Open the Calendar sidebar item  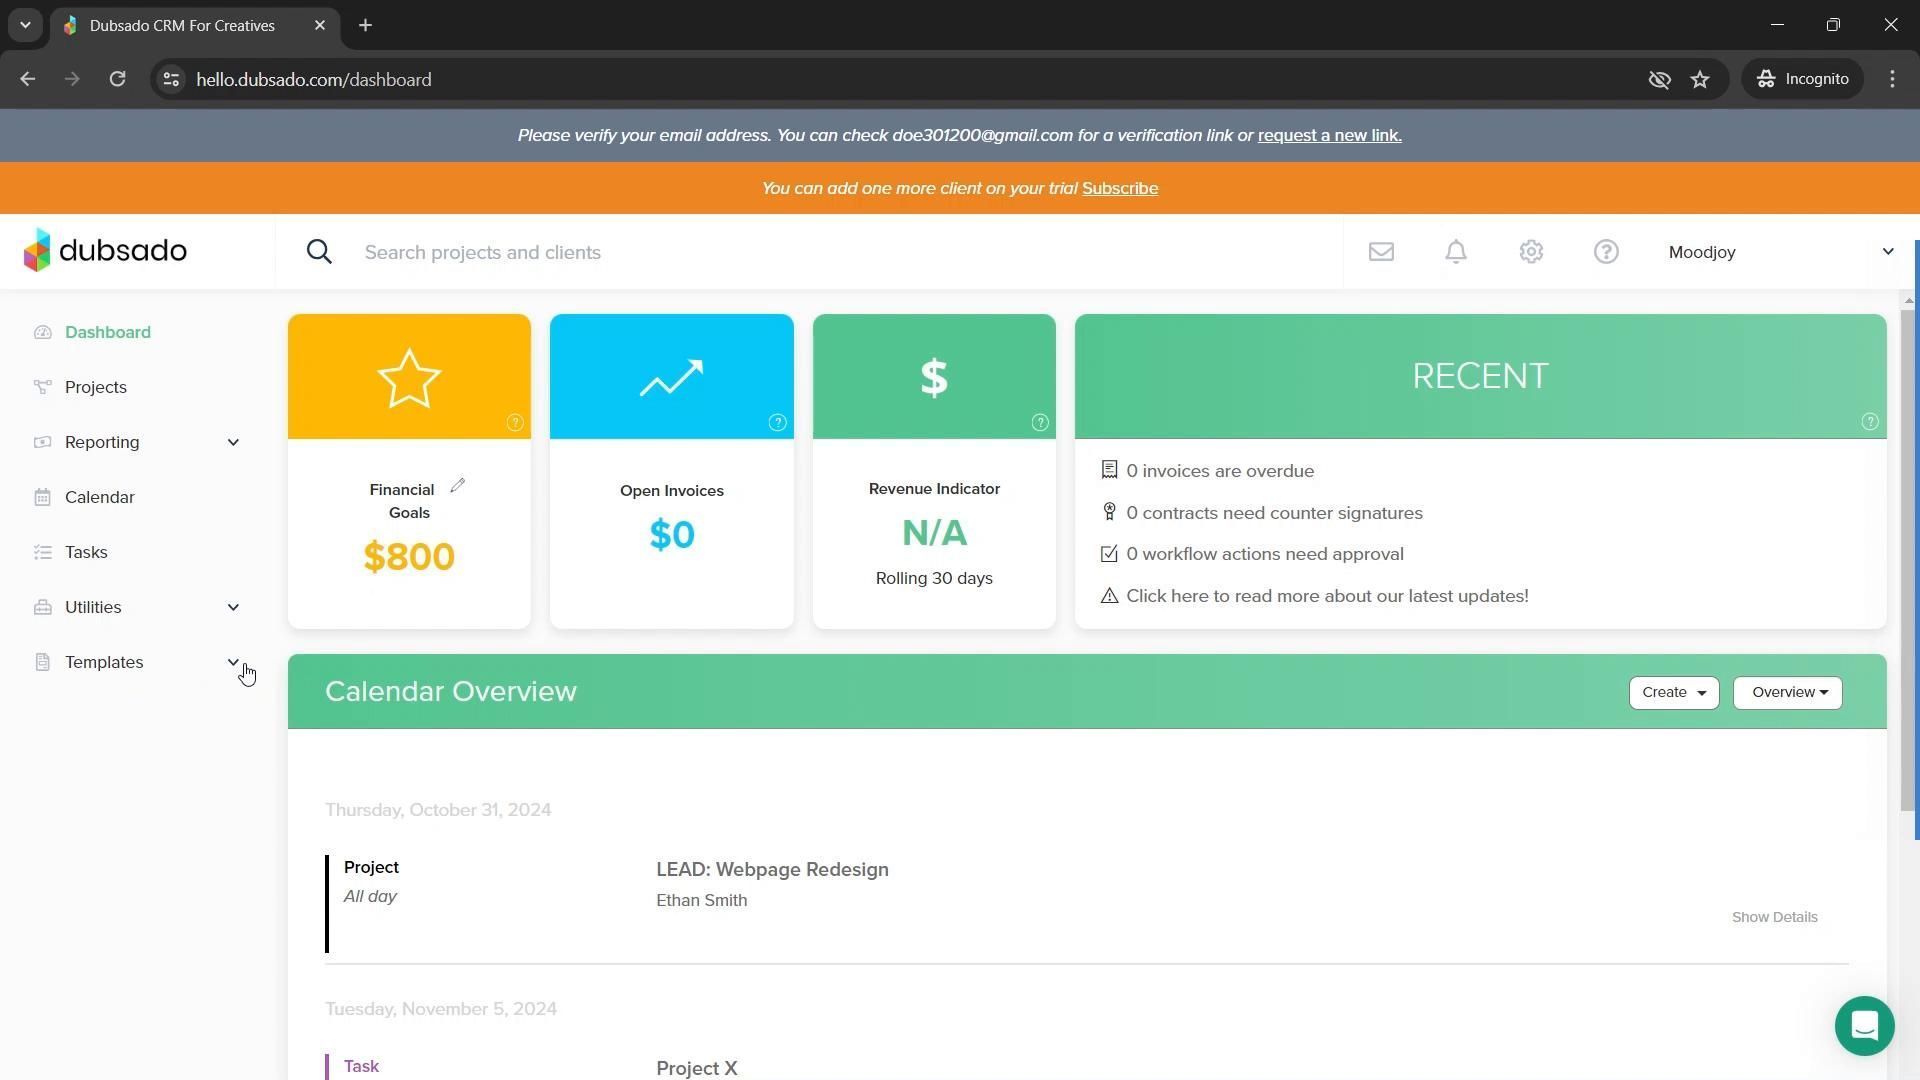[x=99, y=497]
